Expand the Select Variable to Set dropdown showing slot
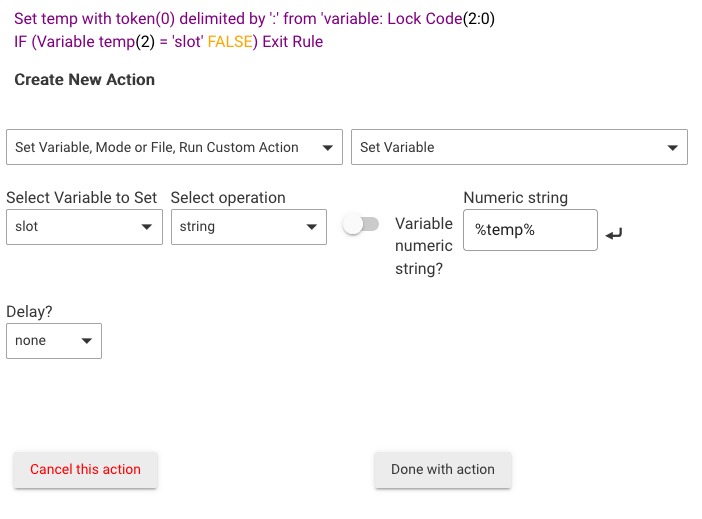702x519 pixels. coord(84,227)
